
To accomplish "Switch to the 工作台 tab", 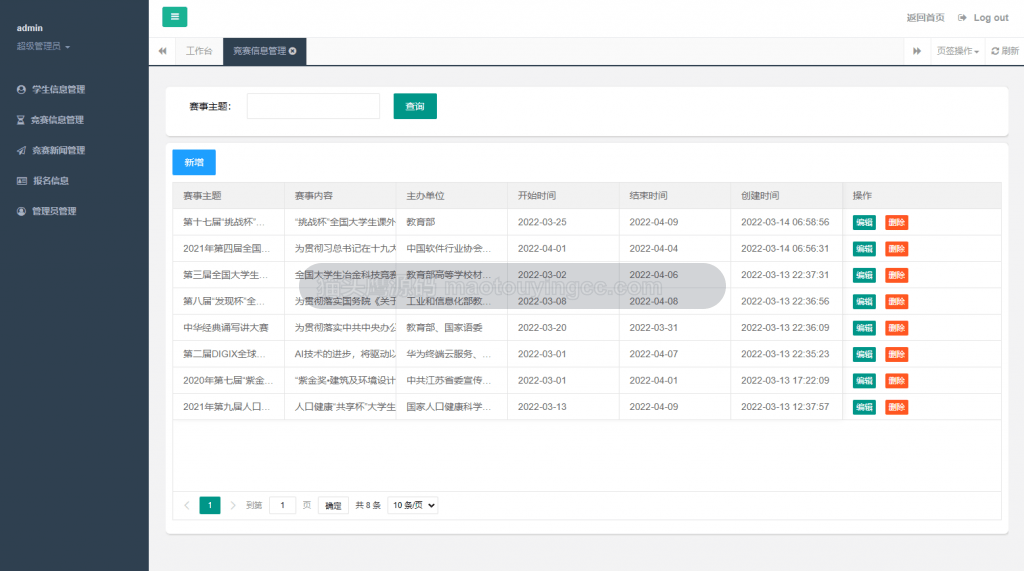I will (199, 51).
